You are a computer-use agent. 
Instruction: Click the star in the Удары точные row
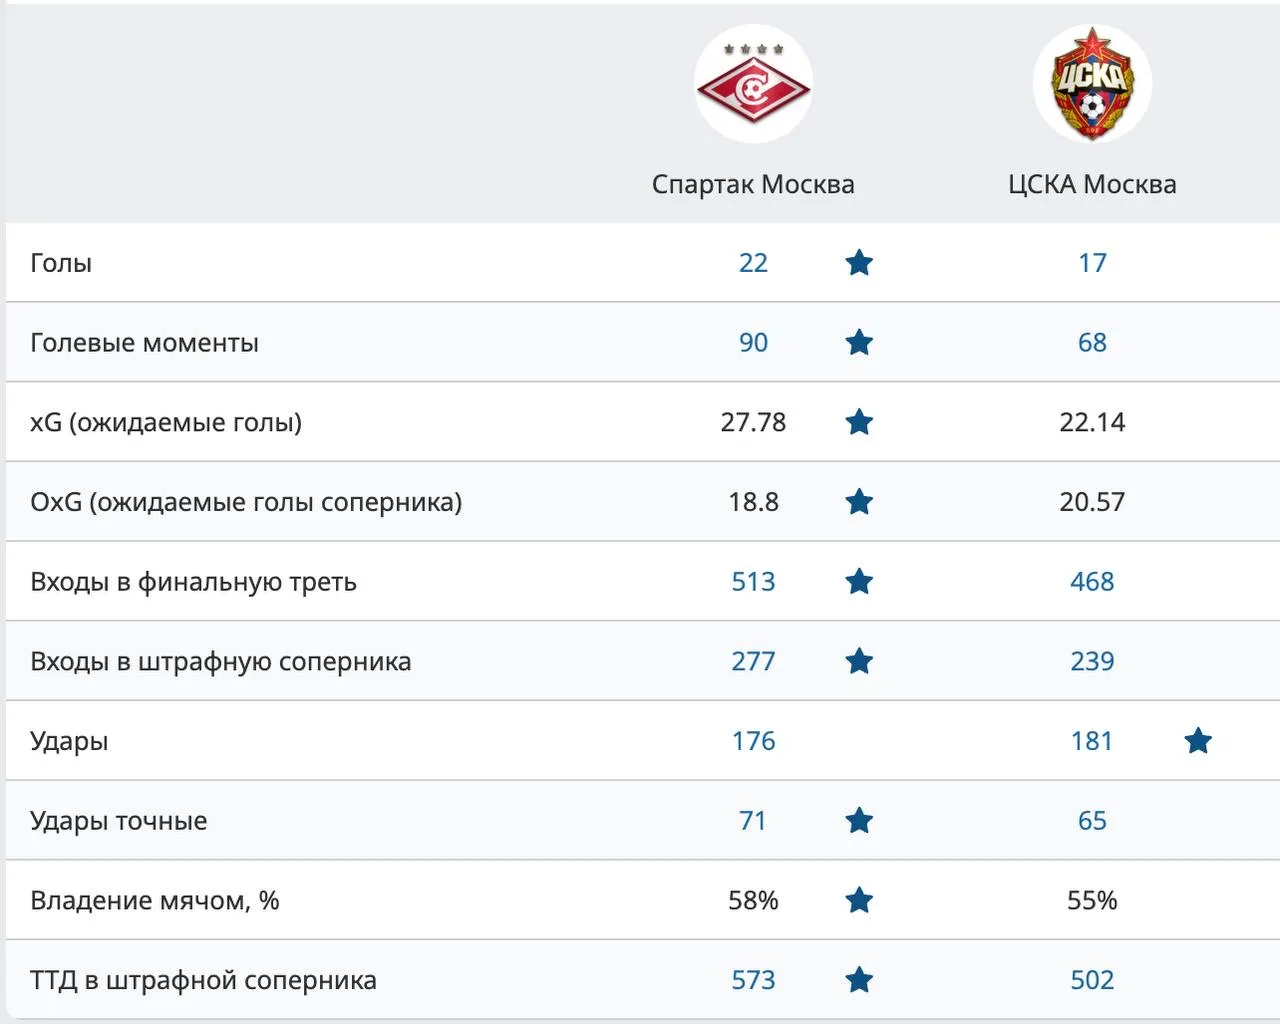point(859,821)
